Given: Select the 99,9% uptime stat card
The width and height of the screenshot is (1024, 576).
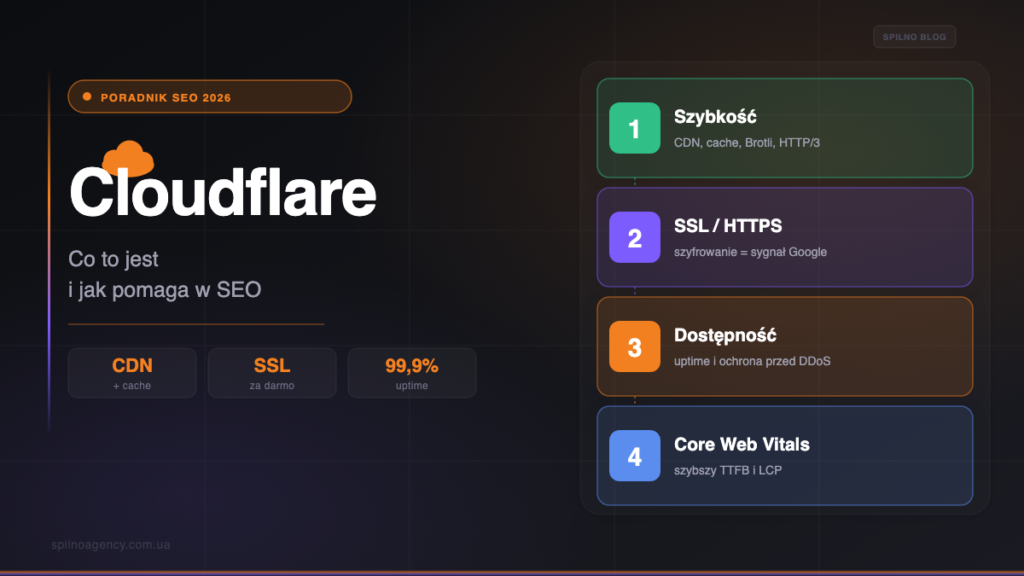Looking at the screenshot, I should [x=411, y=373].
